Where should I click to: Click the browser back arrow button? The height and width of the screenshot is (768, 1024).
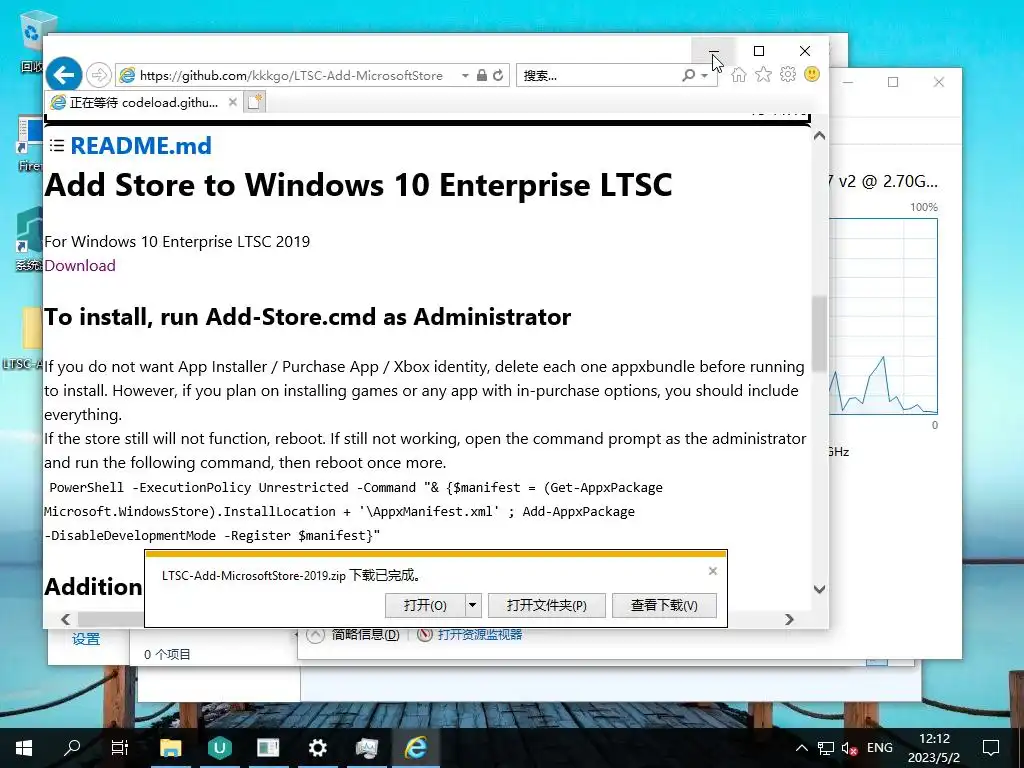click(64, 75)
